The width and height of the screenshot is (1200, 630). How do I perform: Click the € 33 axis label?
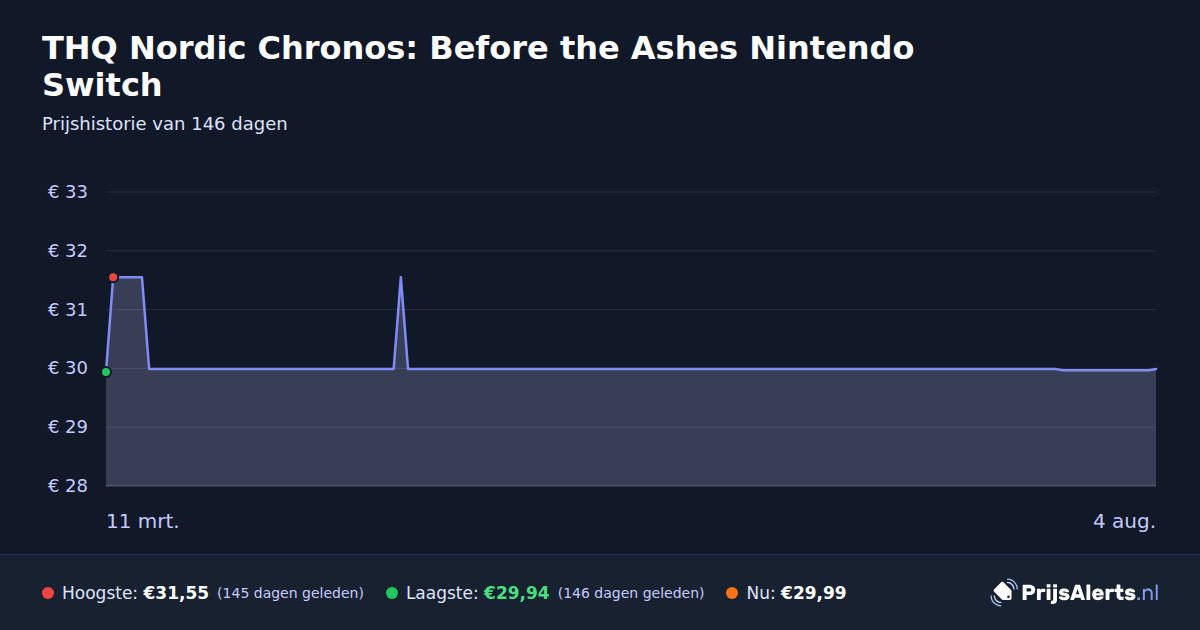(68, 192)
